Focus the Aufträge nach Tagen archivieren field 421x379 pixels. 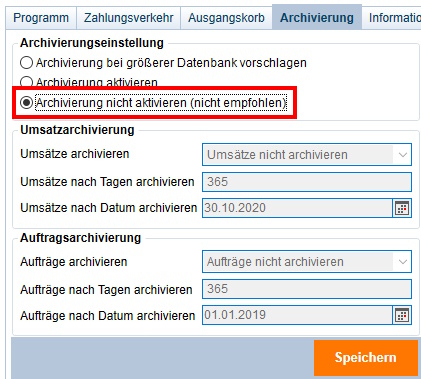coord(307,289)
